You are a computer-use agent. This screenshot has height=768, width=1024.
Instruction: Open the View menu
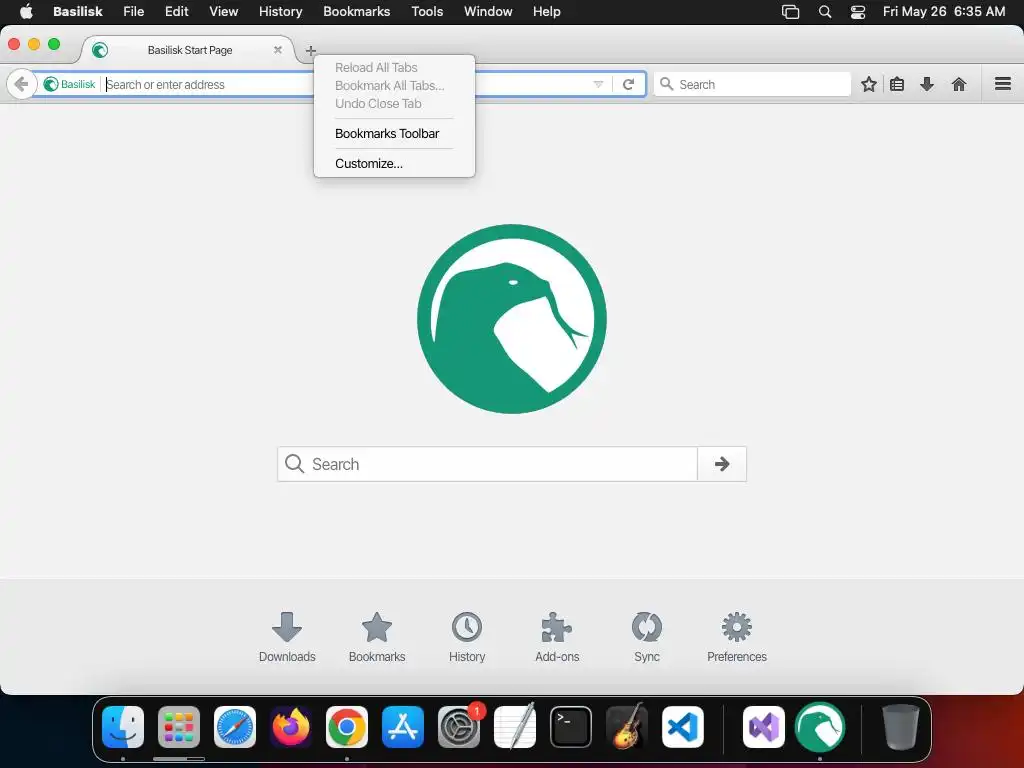223,12
